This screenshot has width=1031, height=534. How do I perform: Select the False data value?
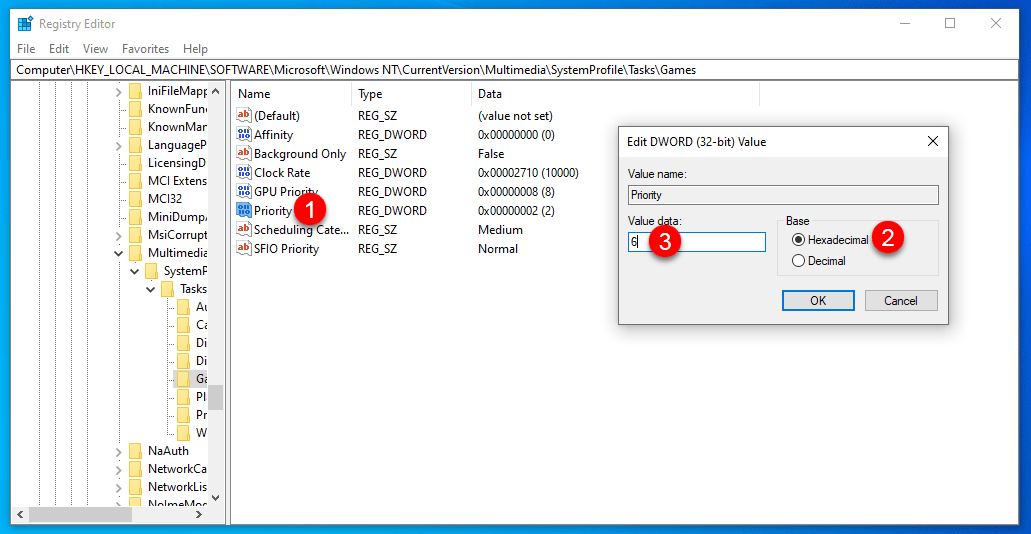tap(491, 154)
